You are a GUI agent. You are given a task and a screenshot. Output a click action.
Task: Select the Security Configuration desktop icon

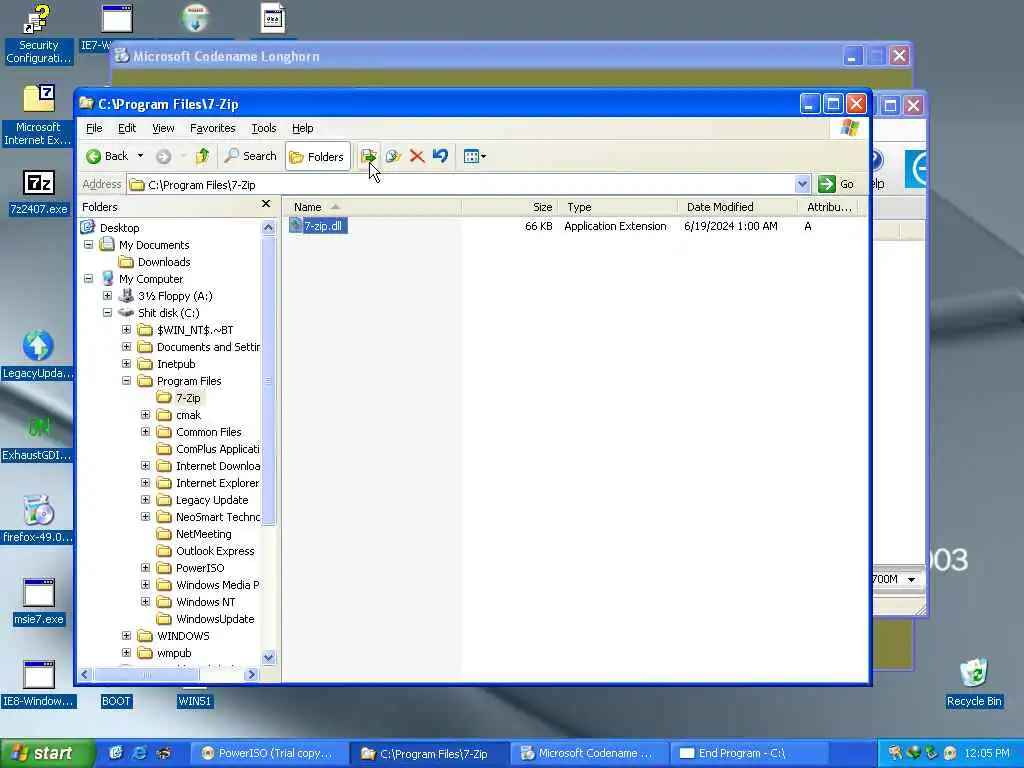click(x=38, y=35)
